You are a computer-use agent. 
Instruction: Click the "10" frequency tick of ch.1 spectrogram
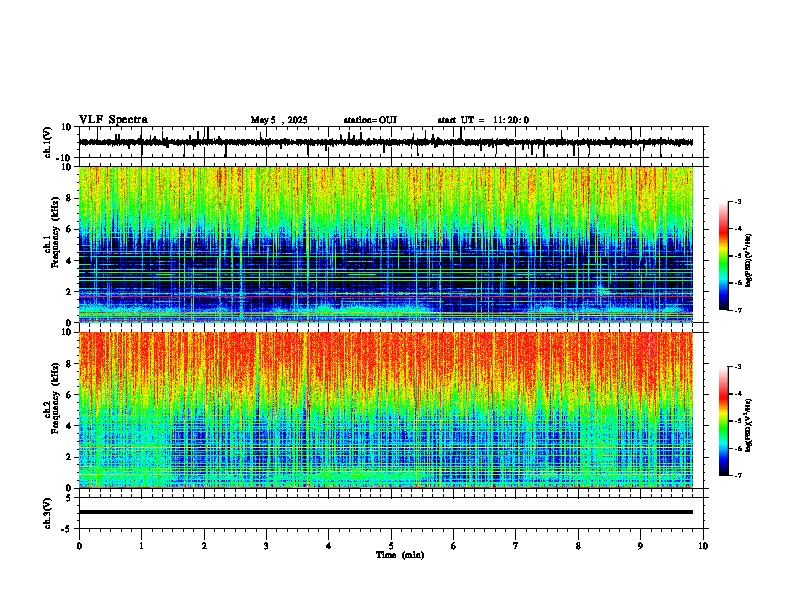tap(67, 167)
